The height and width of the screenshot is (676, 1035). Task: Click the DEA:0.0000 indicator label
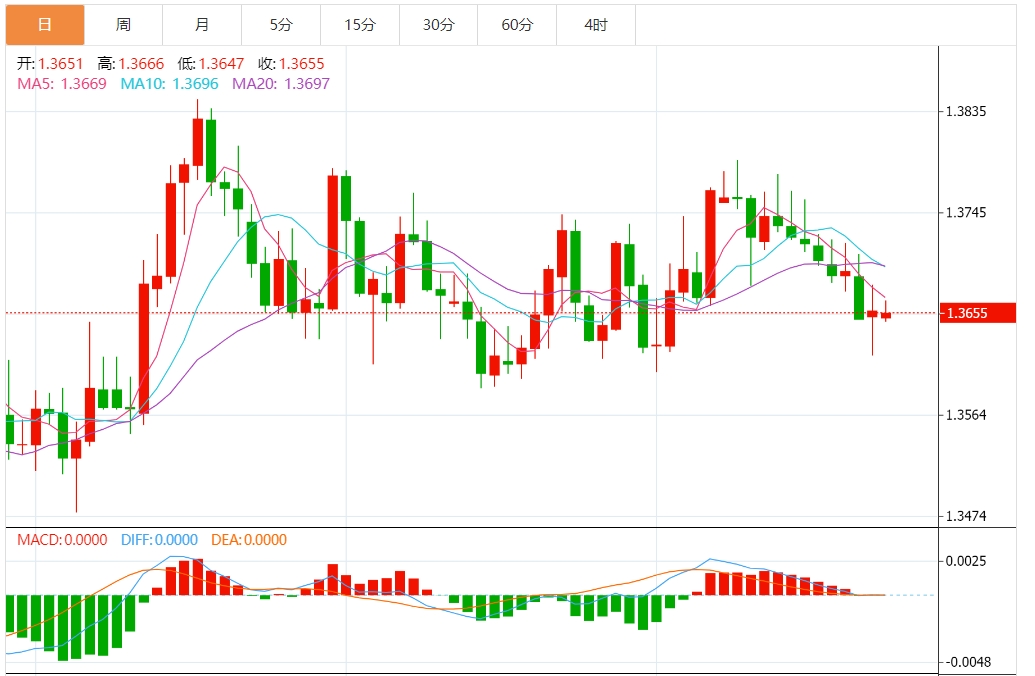pyautogui.click(x=249, y=540)
